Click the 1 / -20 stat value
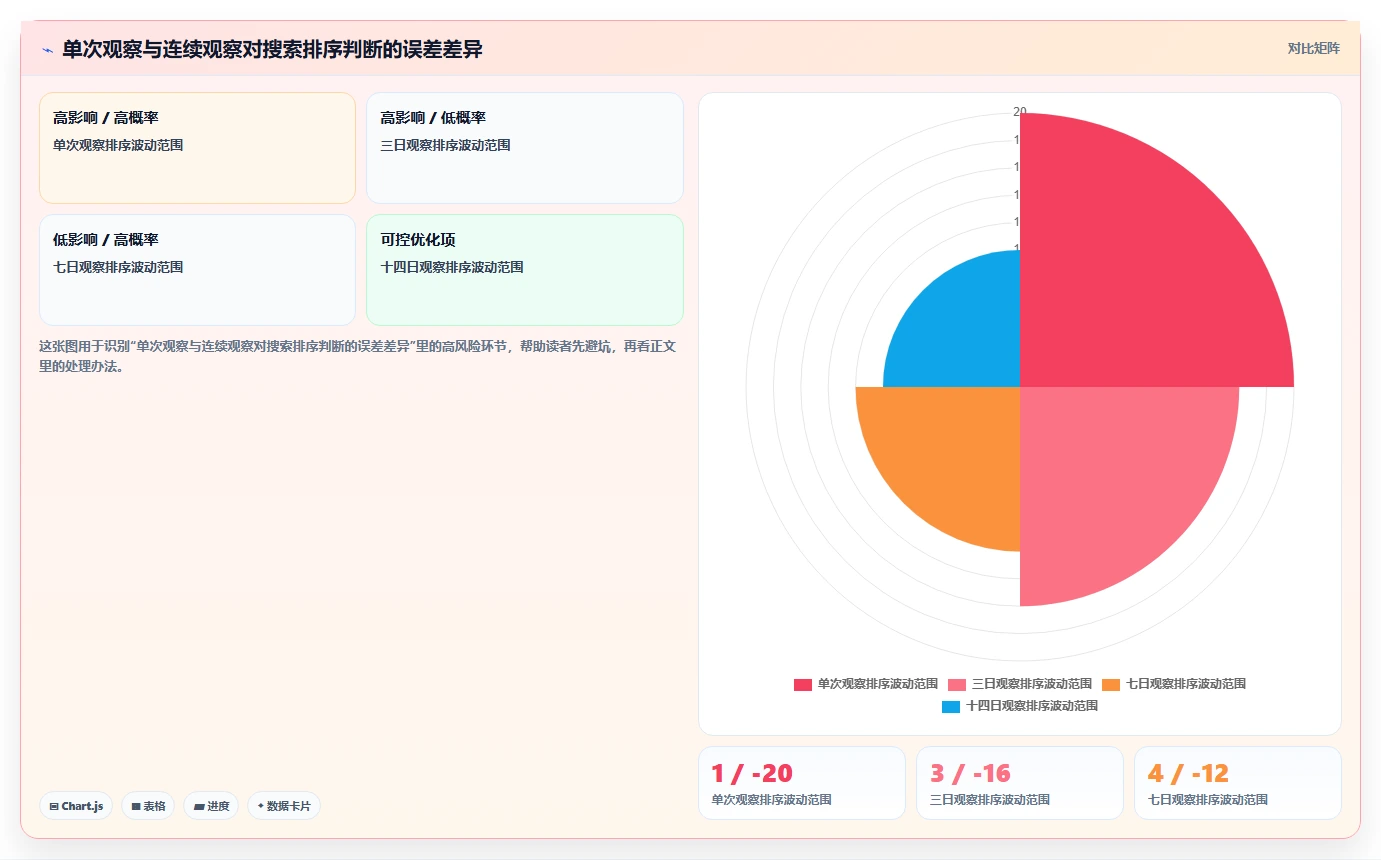 [752, 773]
